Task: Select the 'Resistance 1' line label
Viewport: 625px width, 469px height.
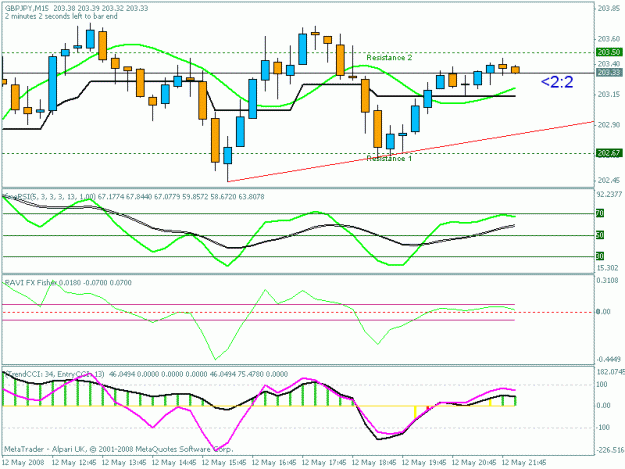Action: coord(389,159)
